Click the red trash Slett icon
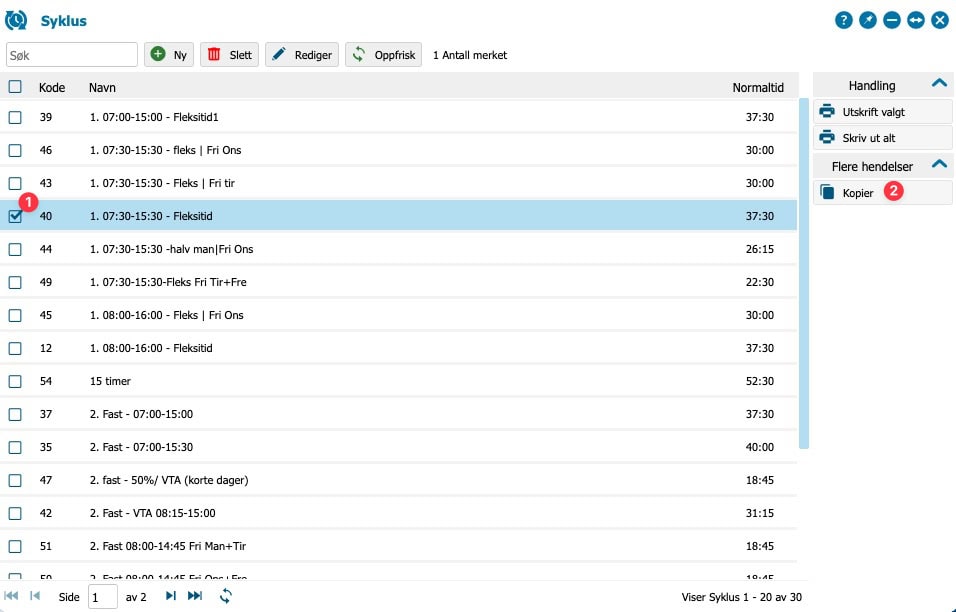This screenshot has height=612, width=956. coord(214,54)
